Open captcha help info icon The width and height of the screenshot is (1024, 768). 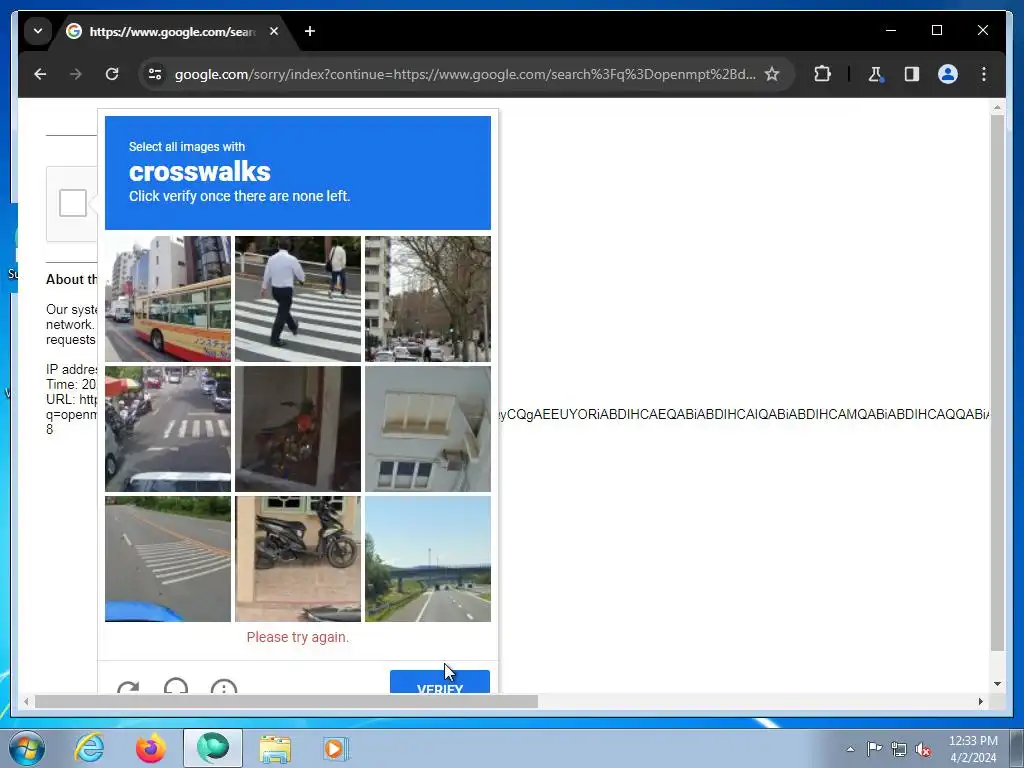pyautogui.click(x=224, y=686)
